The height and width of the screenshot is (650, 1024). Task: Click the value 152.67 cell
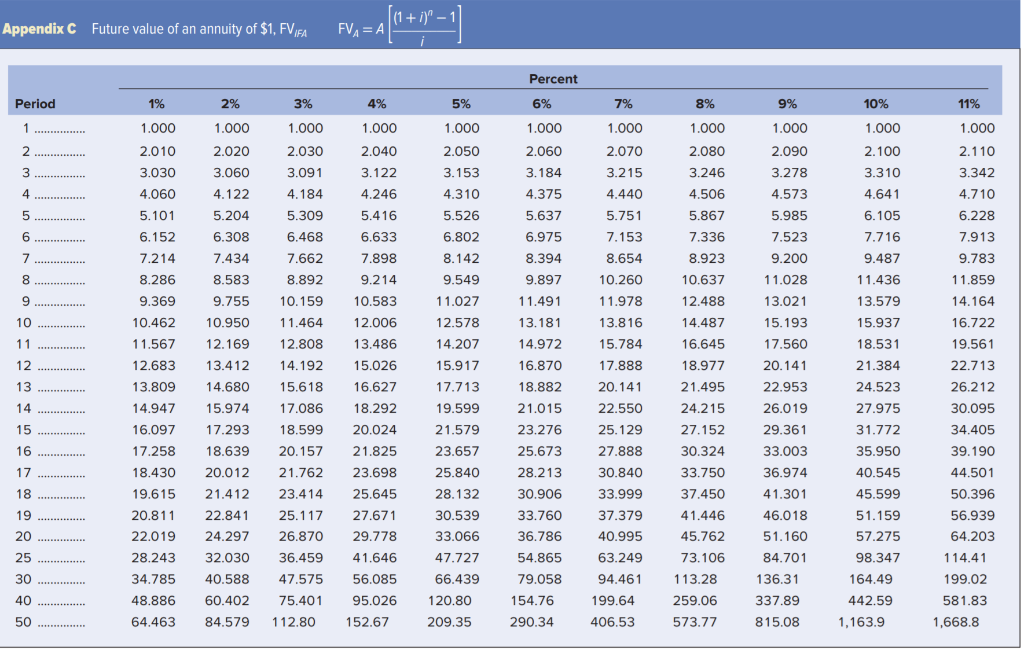coord(367,623)
